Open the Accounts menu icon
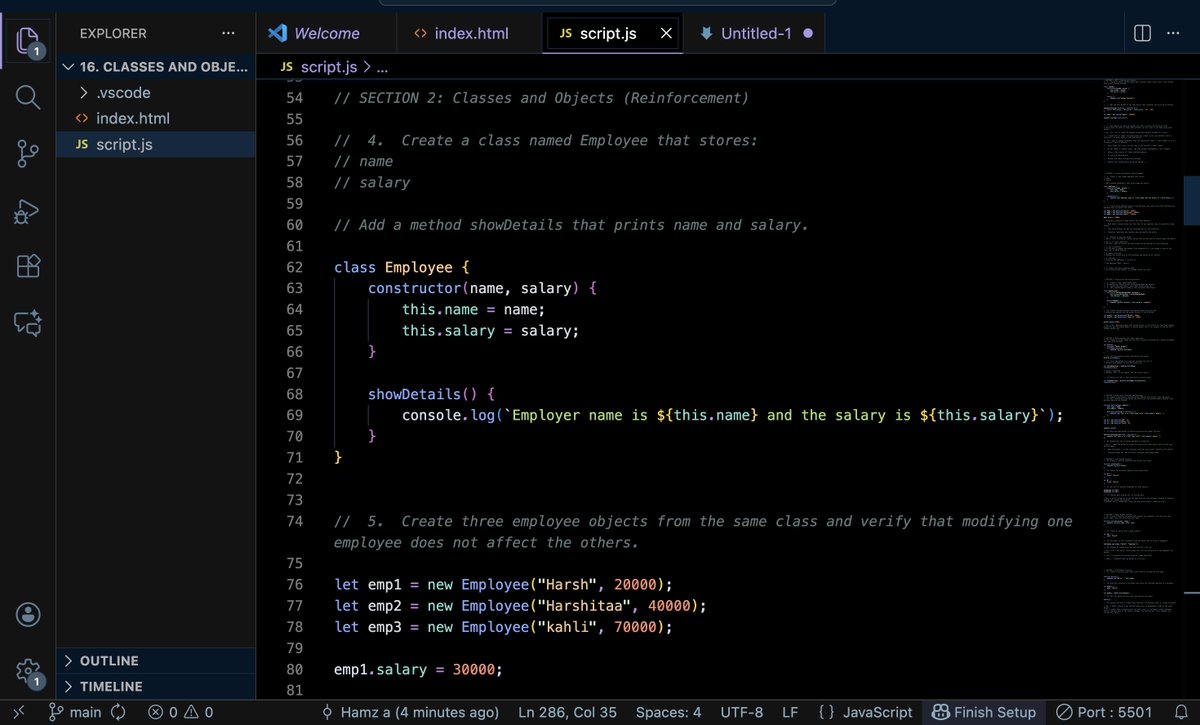Screen dimensions: 1200x725 click(27, 614)
